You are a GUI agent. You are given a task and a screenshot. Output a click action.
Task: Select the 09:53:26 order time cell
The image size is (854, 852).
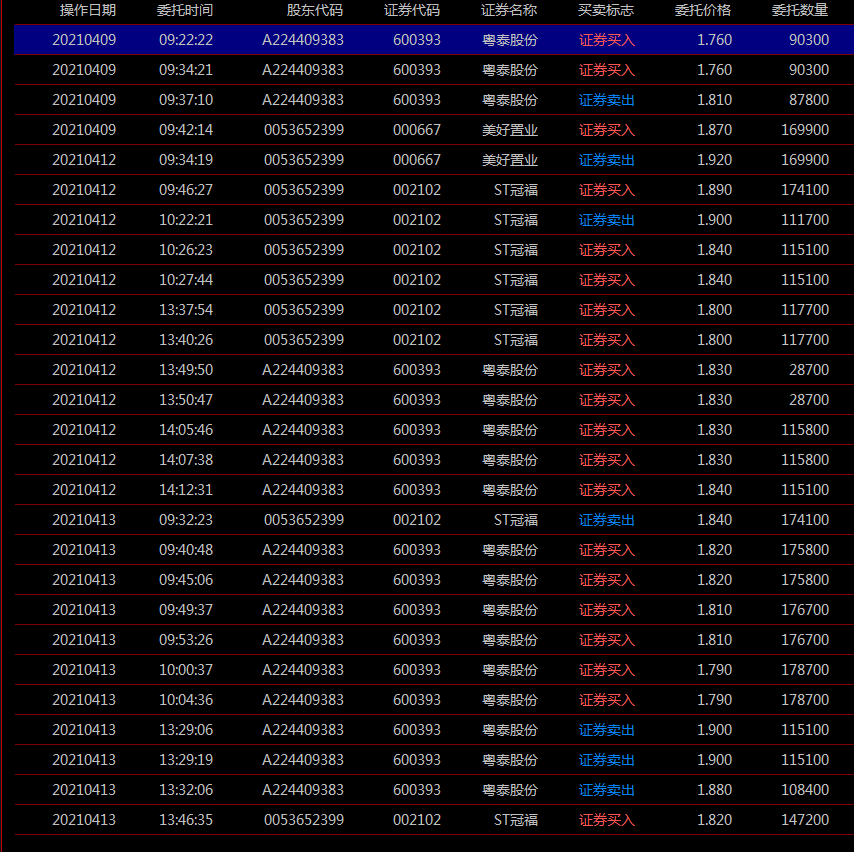tap(186, 639)
